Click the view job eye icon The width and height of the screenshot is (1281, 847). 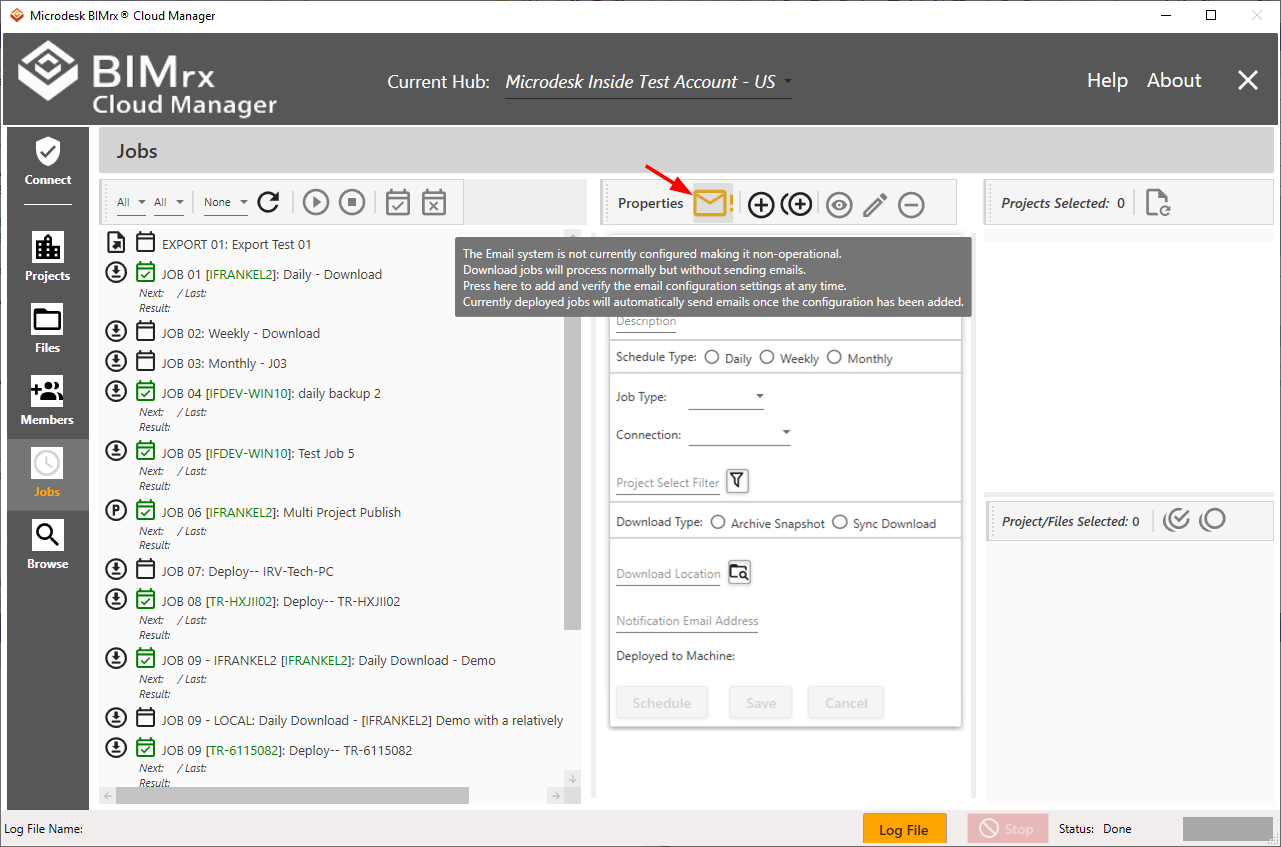[838, 205]
